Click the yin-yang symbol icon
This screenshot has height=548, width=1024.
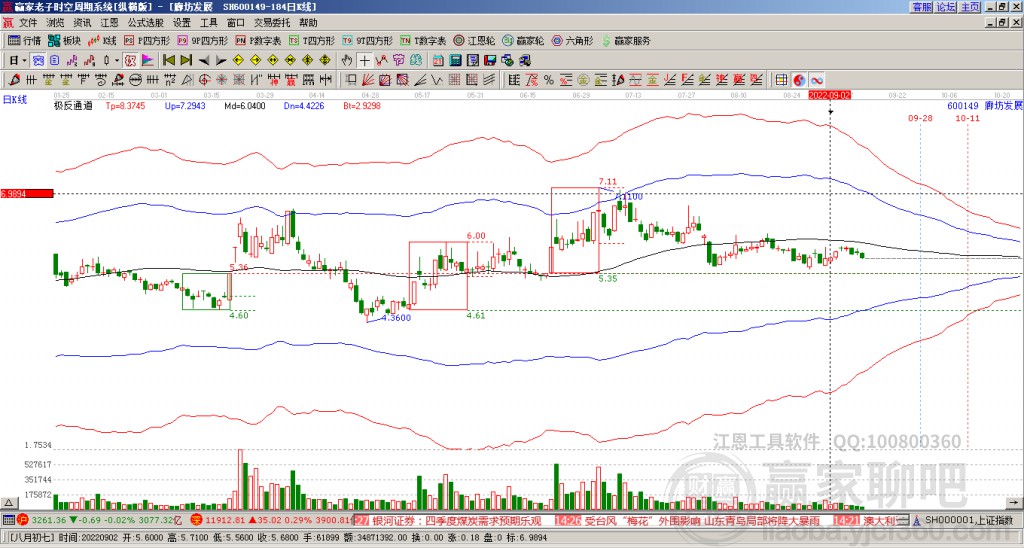[799, 80]
